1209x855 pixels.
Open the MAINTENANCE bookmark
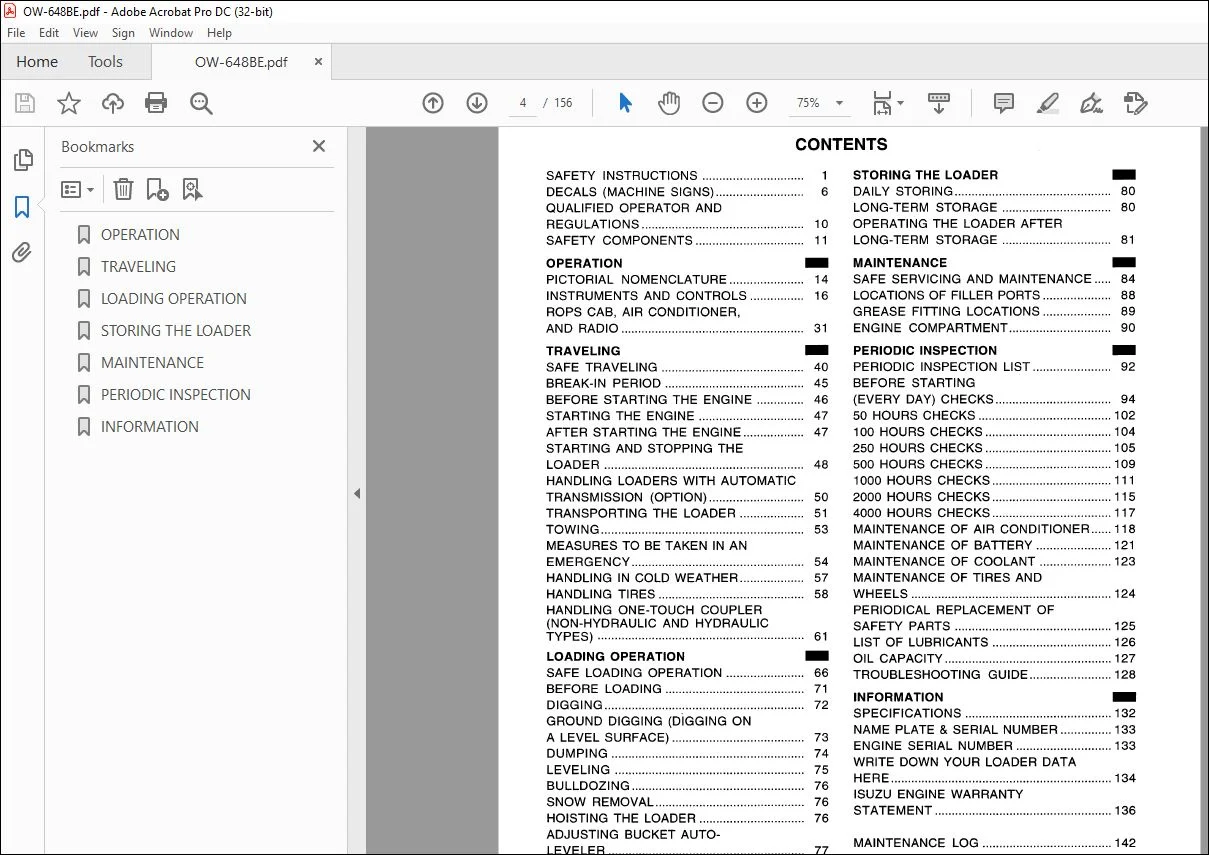(152, 363)
